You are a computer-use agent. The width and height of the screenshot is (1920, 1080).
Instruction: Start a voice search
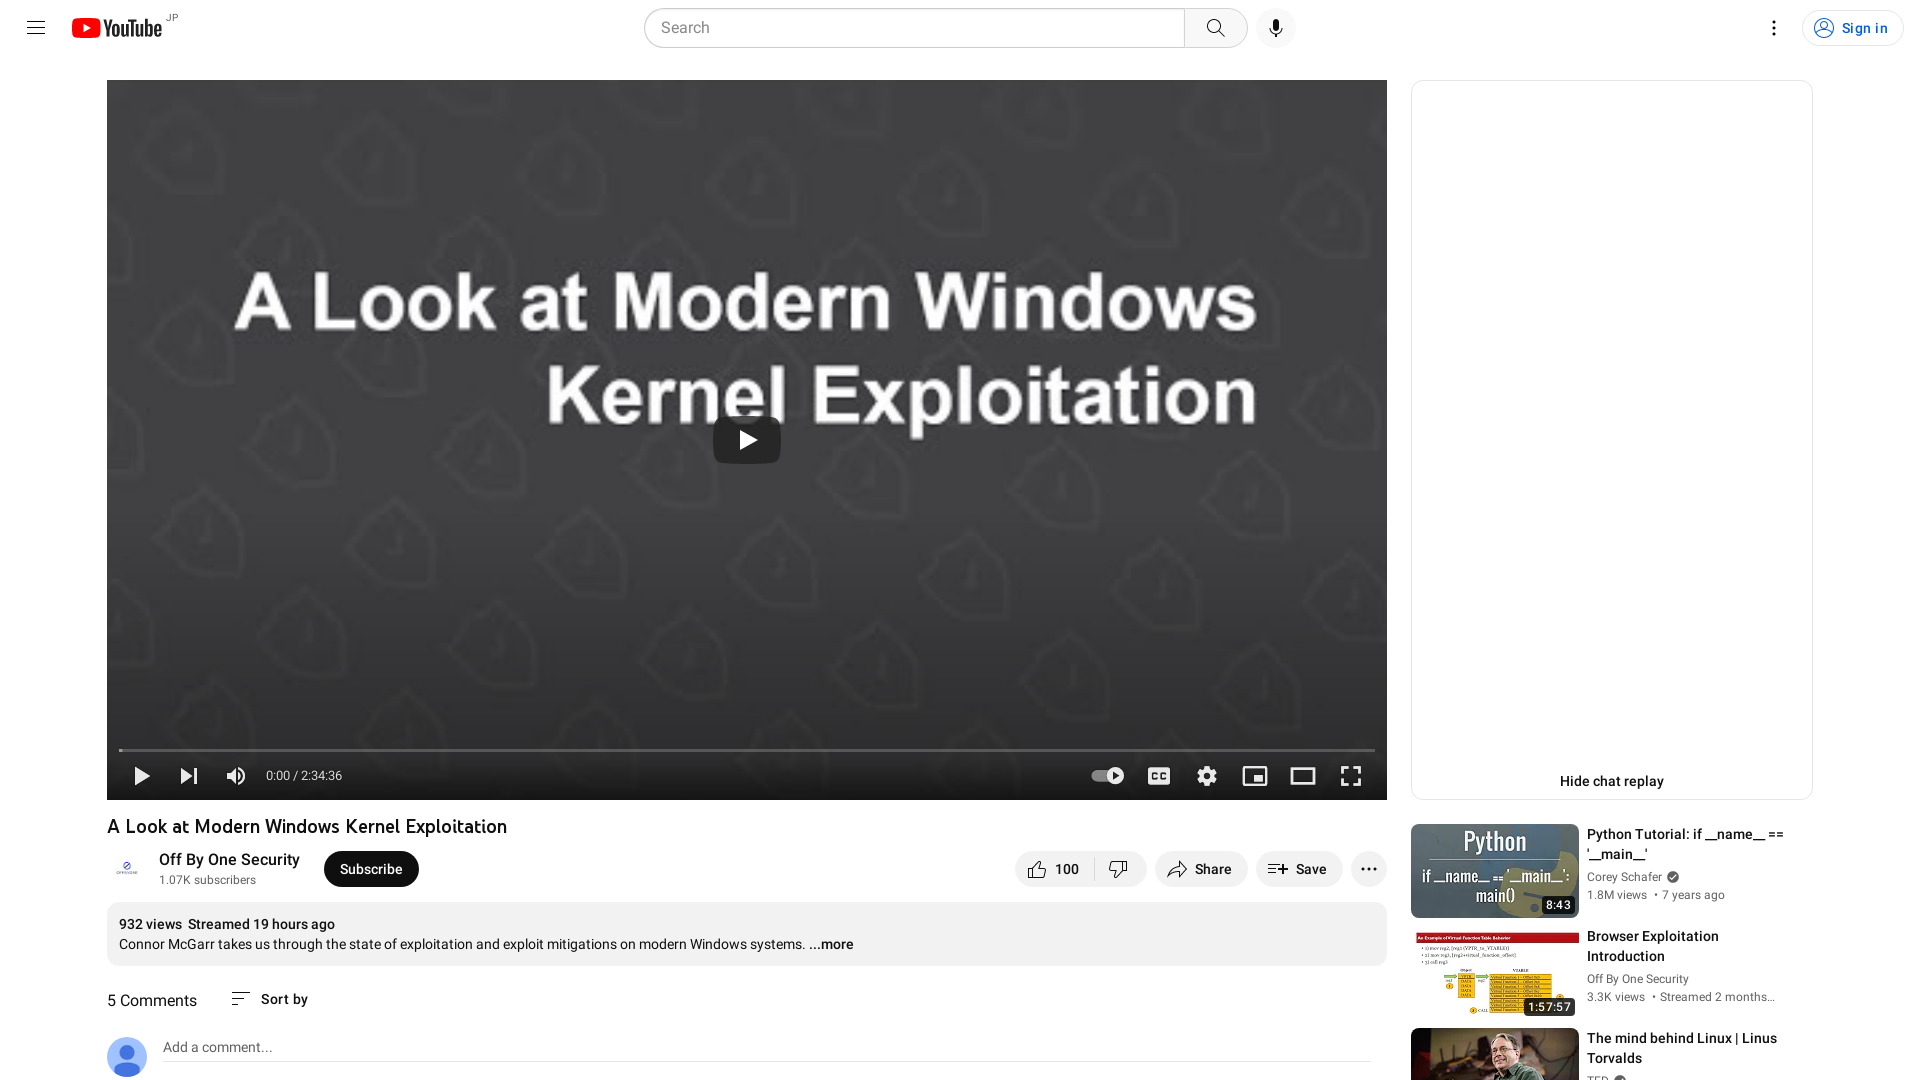[1275, 27]
